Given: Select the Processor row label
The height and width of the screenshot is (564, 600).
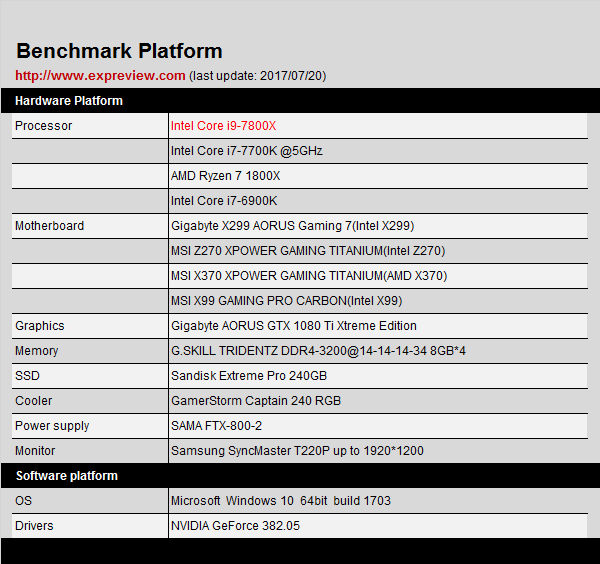Looking at the screenshot, I should coord(43,126).
